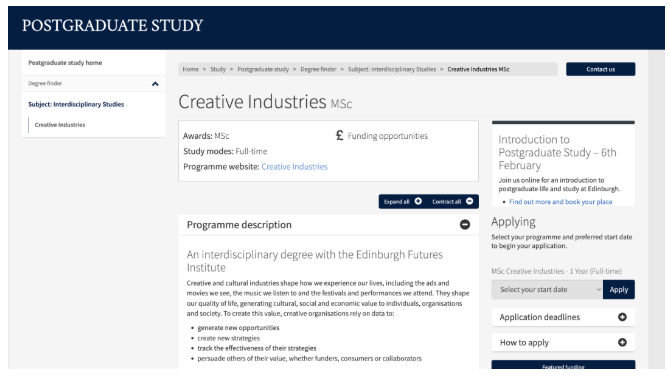Click the Introduction to Postgraduate Study heading
This screenshot has width=670, height=377.
tap(557, 153)
